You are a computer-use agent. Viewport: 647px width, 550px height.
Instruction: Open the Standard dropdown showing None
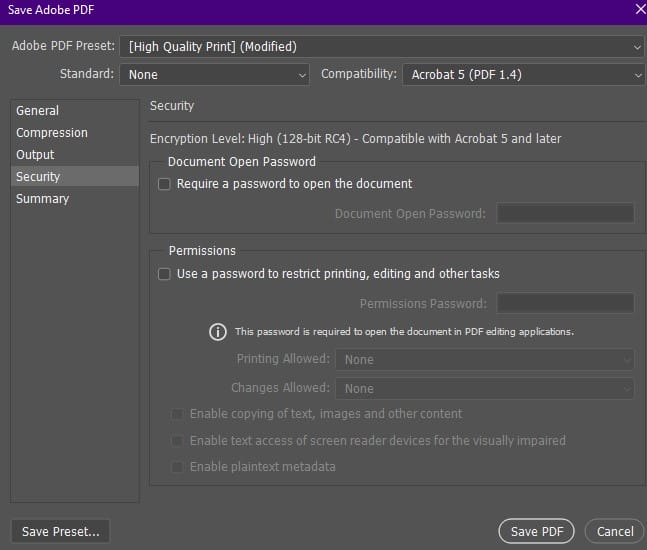(214, 75)
